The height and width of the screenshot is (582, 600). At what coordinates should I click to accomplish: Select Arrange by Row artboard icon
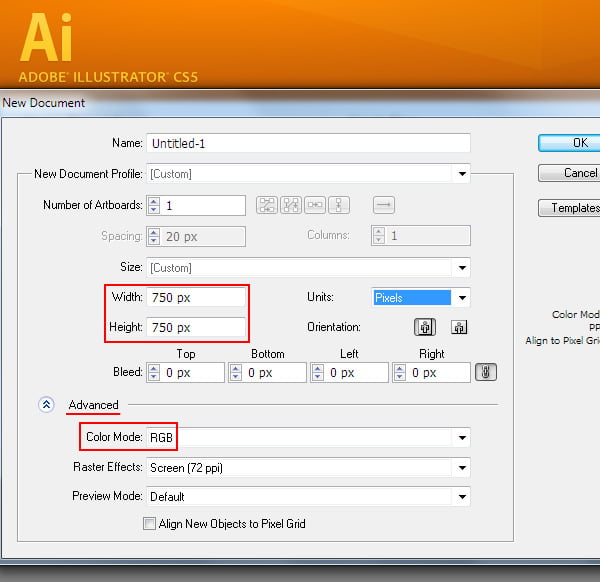(x=315, y=205)
